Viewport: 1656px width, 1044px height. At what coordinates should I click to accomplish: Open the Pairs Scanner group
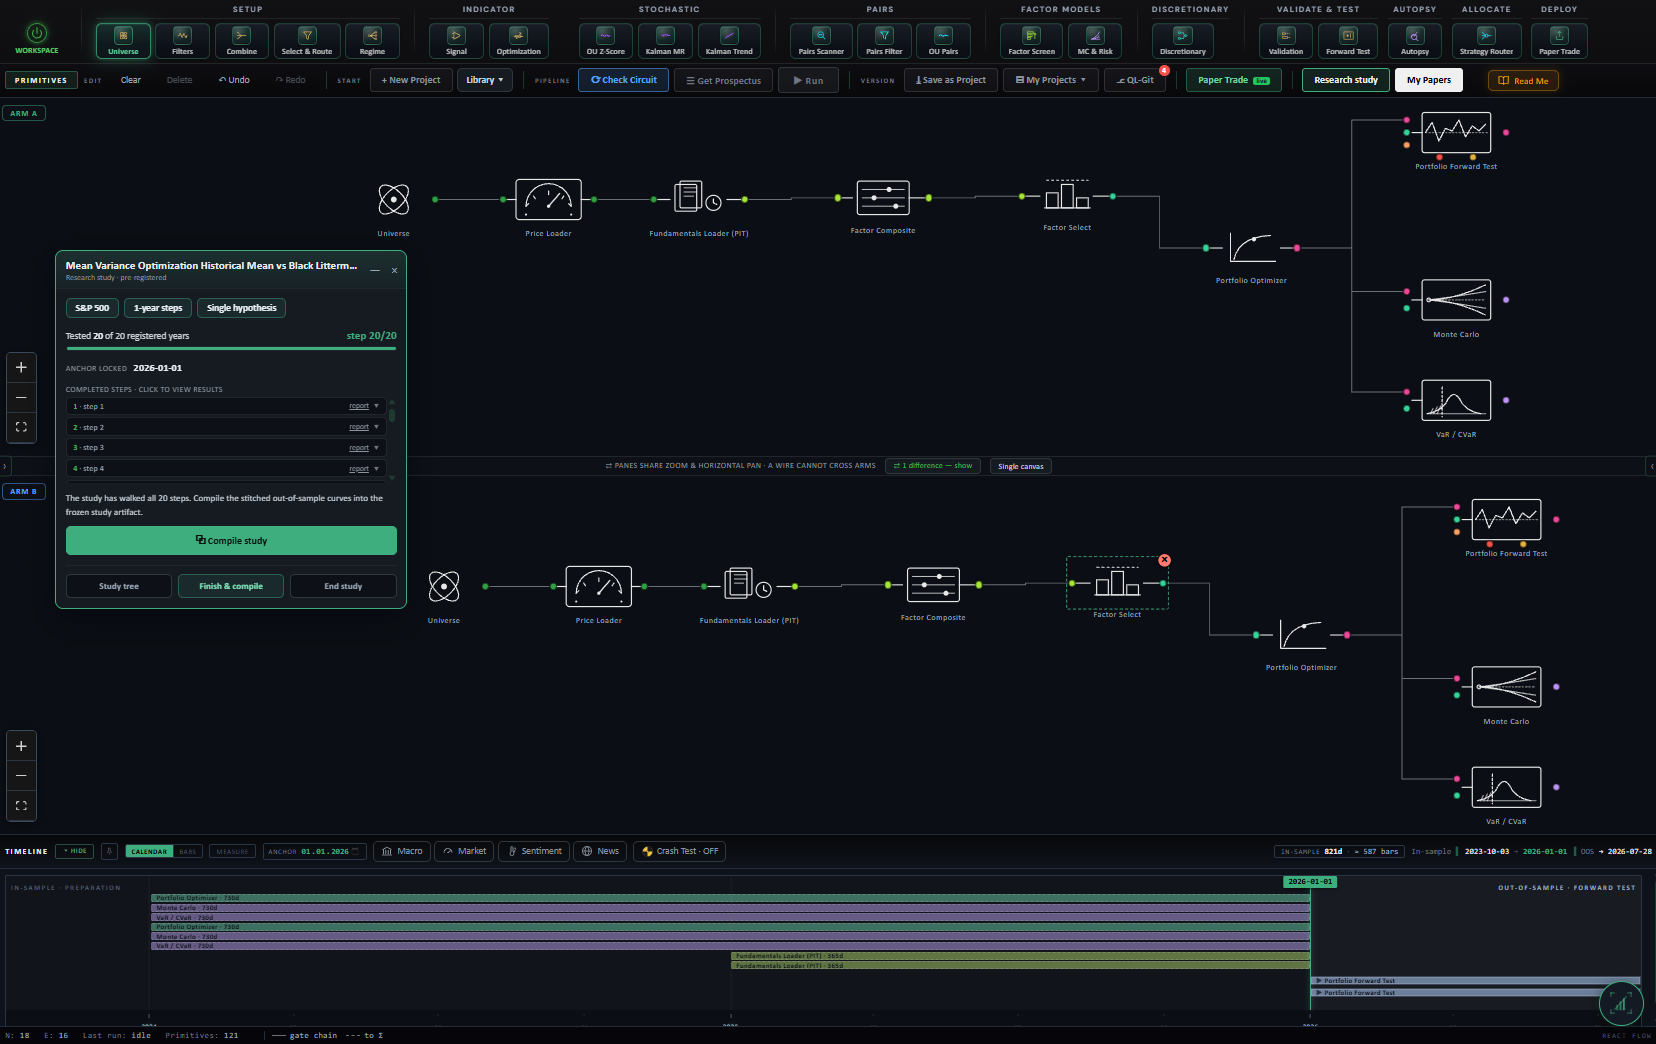coord(821,41)
